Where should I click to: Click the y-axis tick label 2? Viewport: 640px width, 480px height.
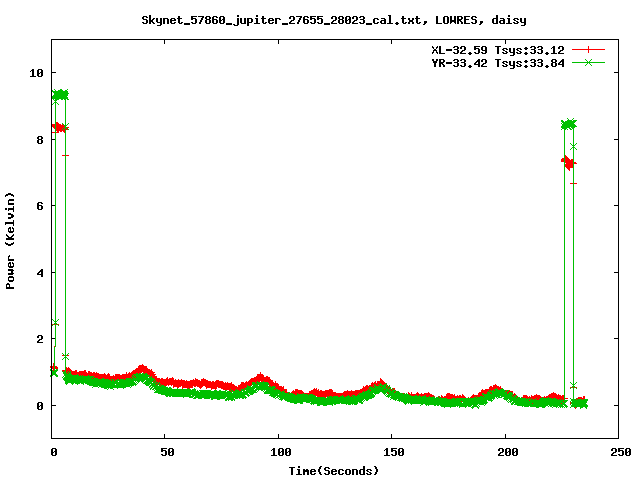tap(40, 339)
